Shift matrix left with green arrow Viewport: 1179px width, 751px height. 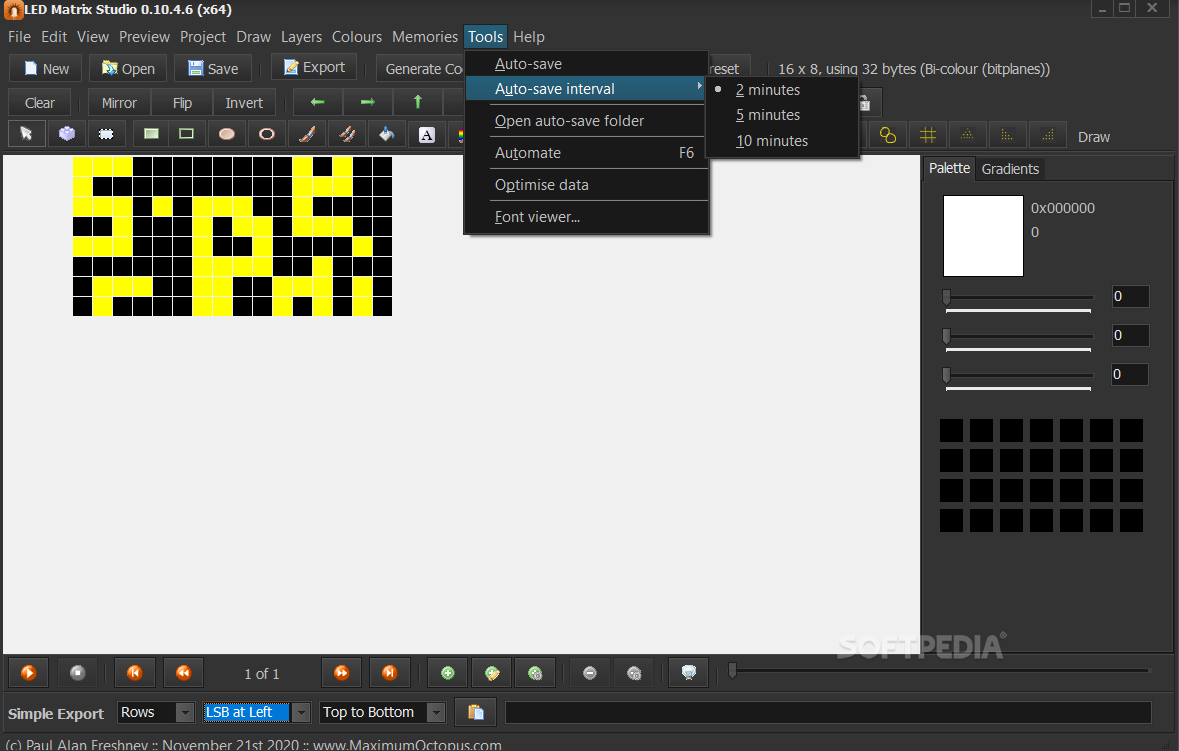(317, 102)
